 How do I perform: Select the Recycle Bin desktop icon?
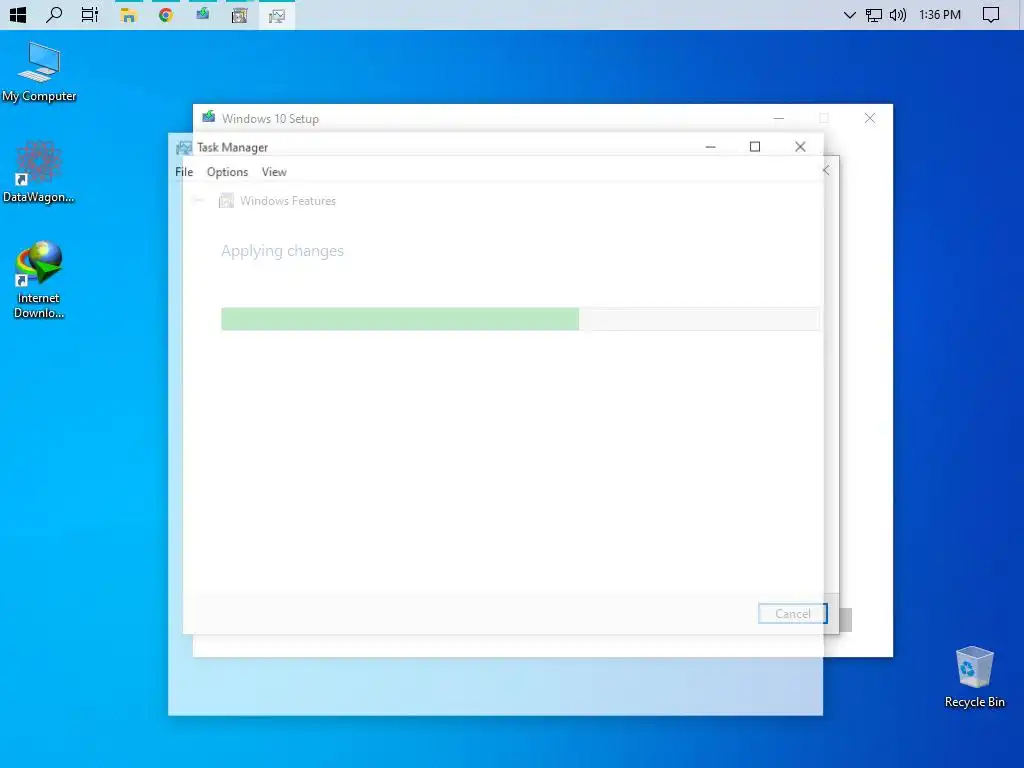pyautogui.click(x=974, y=677)
